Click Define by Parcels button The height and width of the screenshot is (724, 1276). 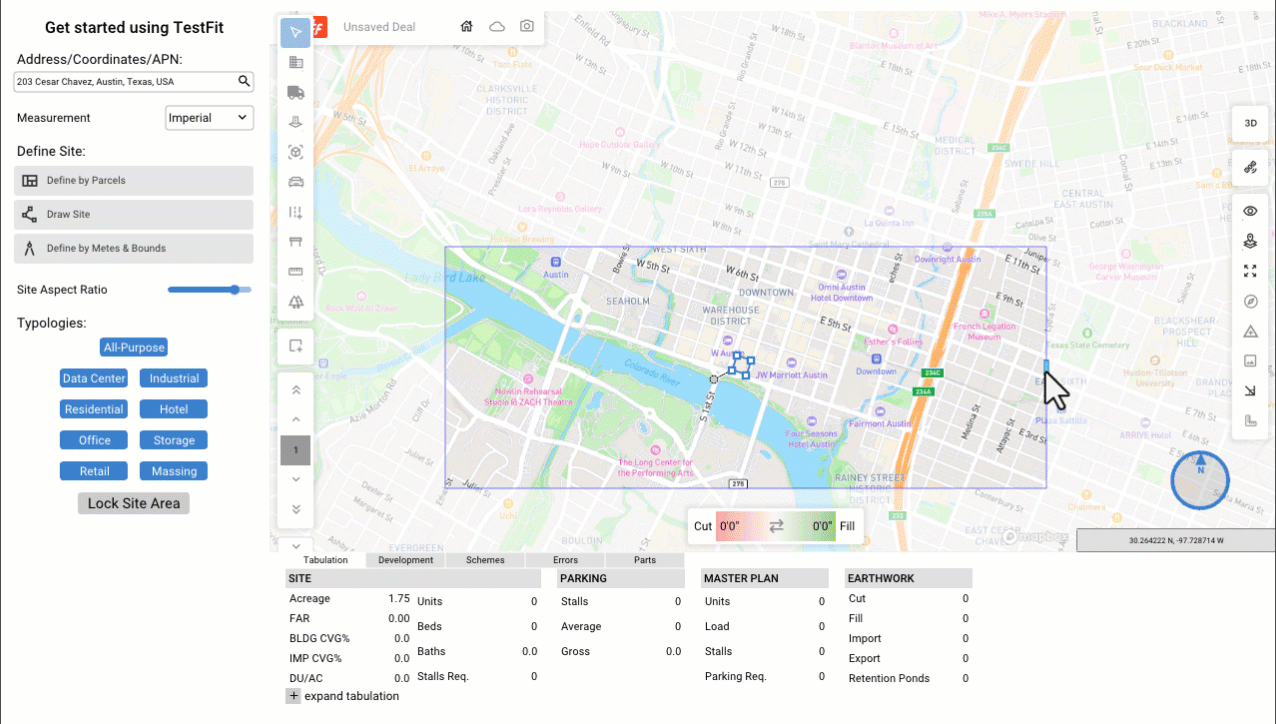click(134, 181)
